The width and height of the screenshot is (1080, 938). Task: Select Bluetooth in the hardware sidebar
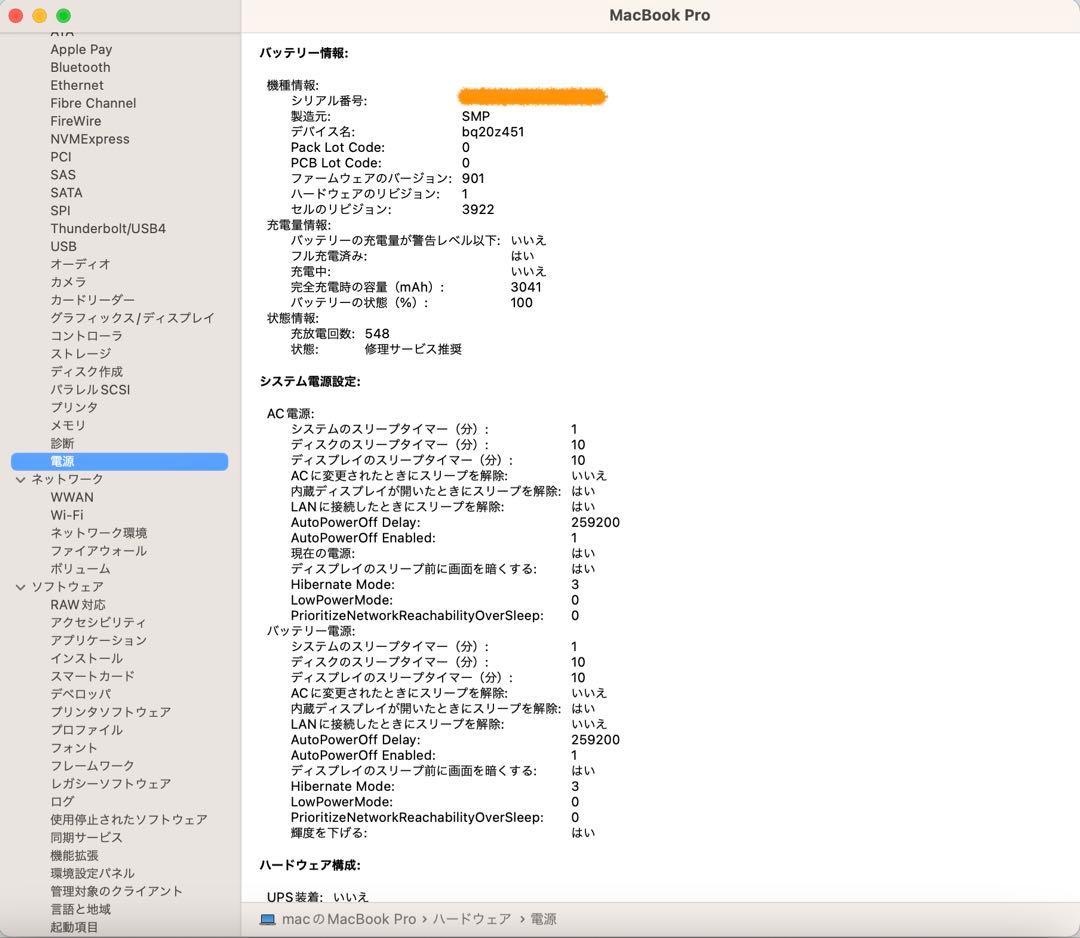80,67
